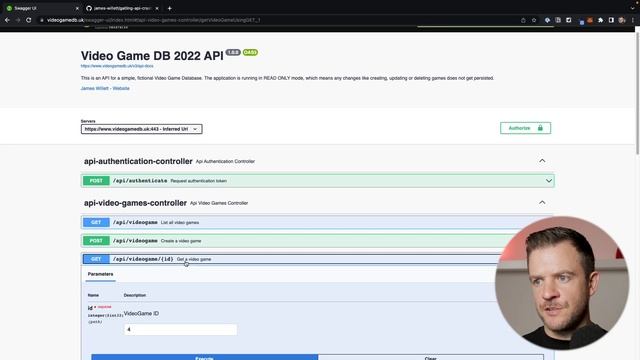Click the Authorize button
This screenshot has height=360, width=640.
click(x=525, y=128)
